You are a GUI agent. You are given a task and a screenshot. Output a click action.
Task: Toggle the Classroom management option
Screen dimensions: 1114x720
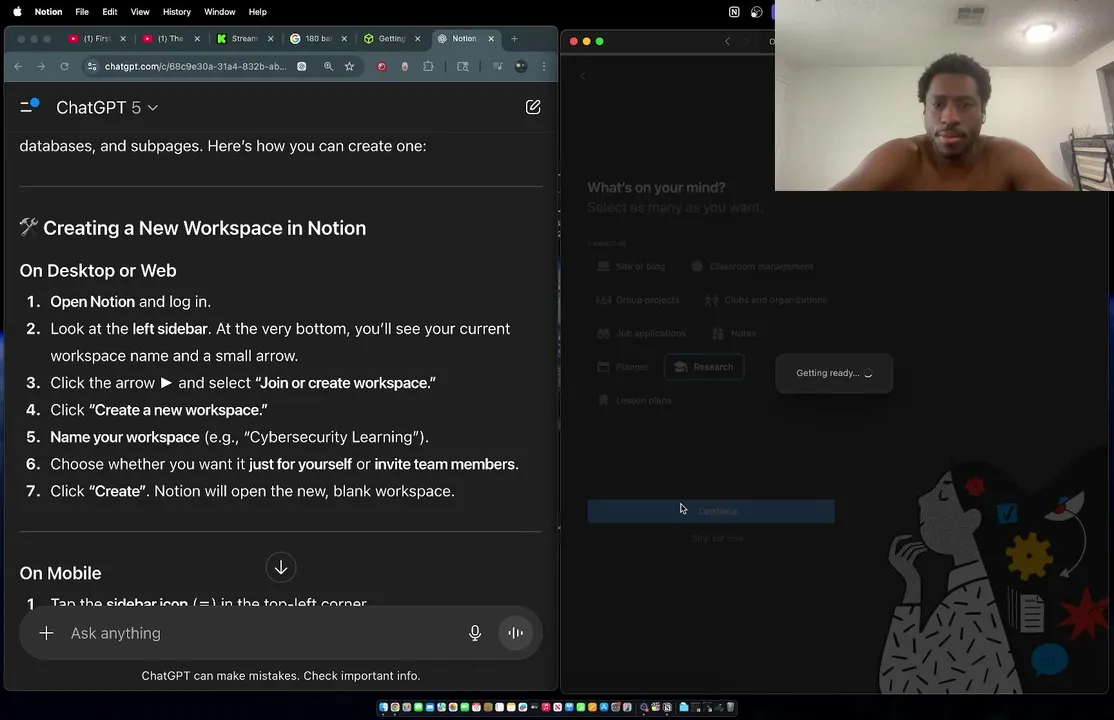coord(752,267)
